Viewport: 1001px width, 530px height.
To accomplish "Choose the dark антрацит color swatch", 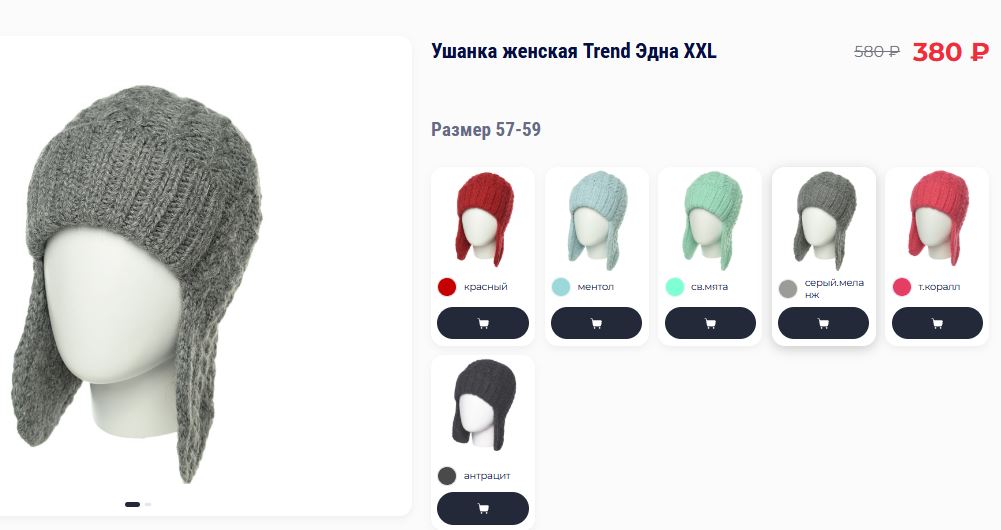I will pyautogui.click(x=447, y=476).
